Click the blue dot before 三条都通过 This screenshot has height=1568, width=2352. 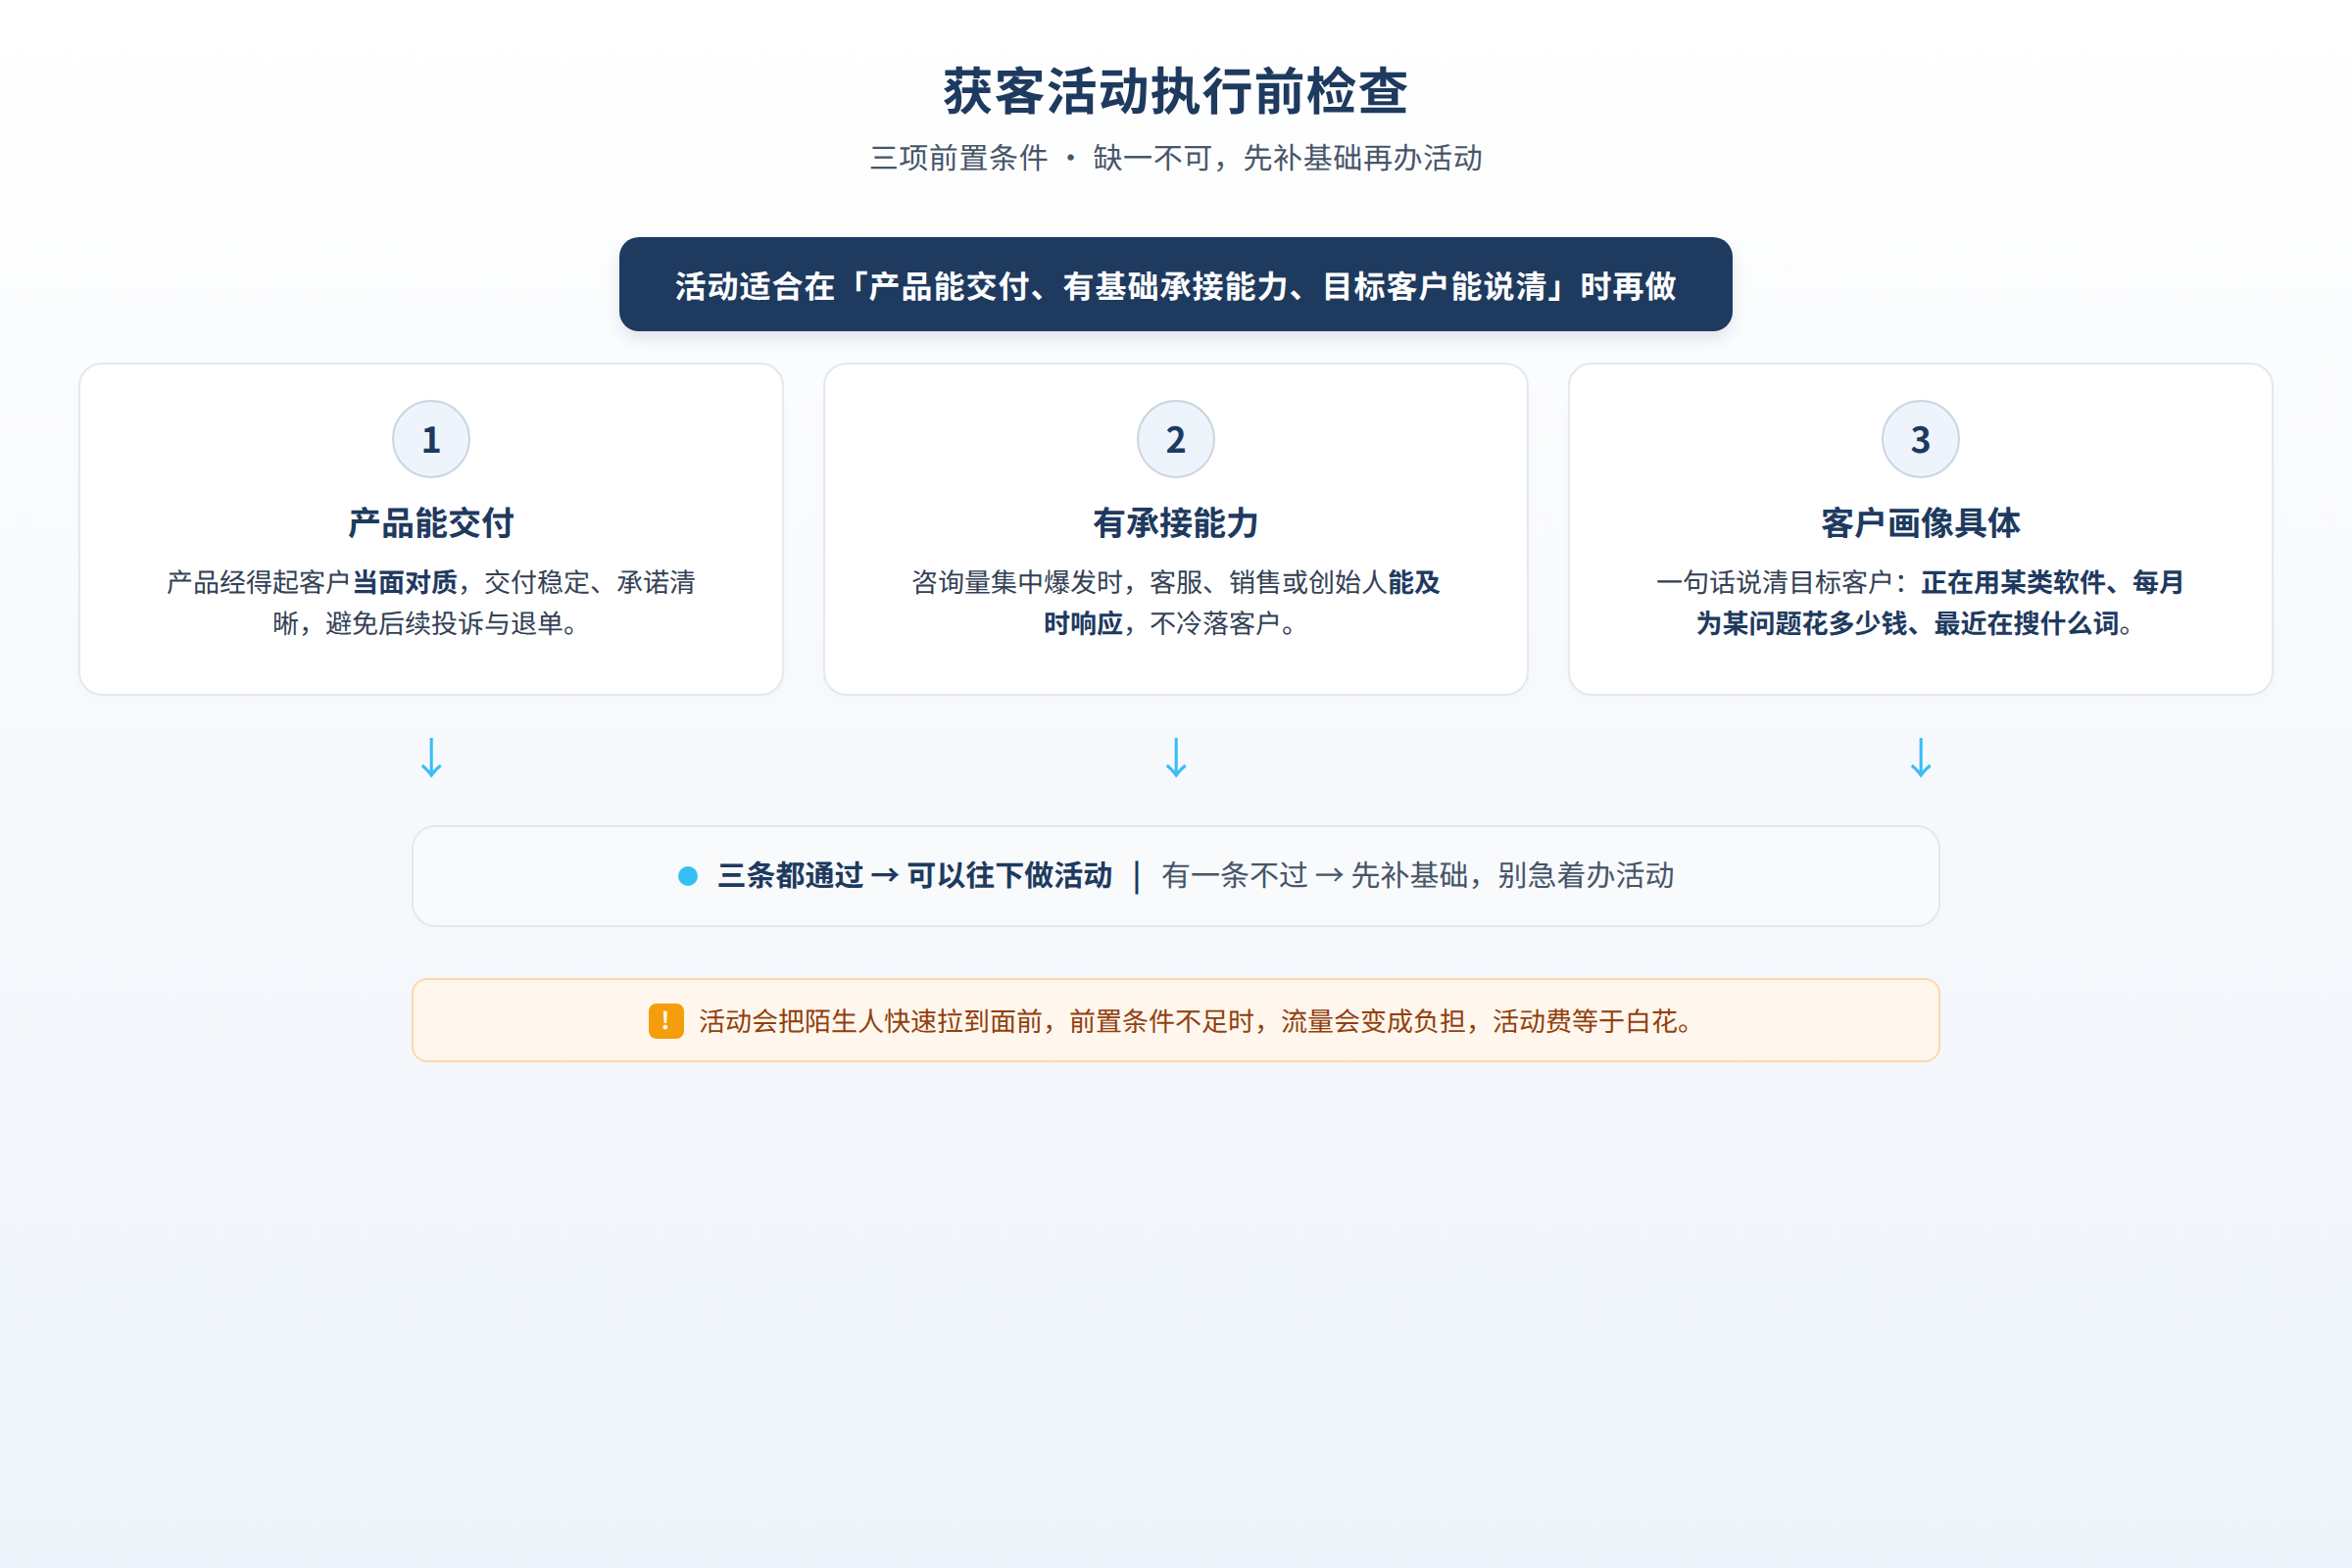tap(688, 876)
